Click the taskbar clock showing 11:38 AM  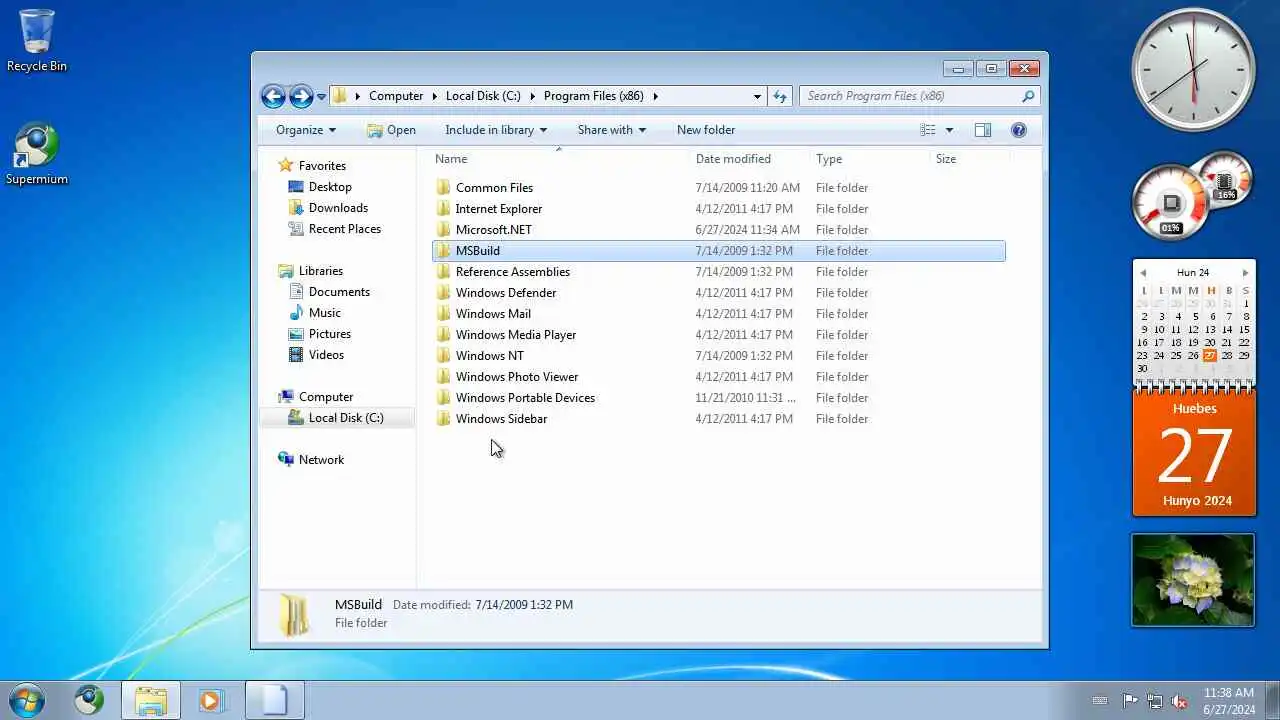1229,701
